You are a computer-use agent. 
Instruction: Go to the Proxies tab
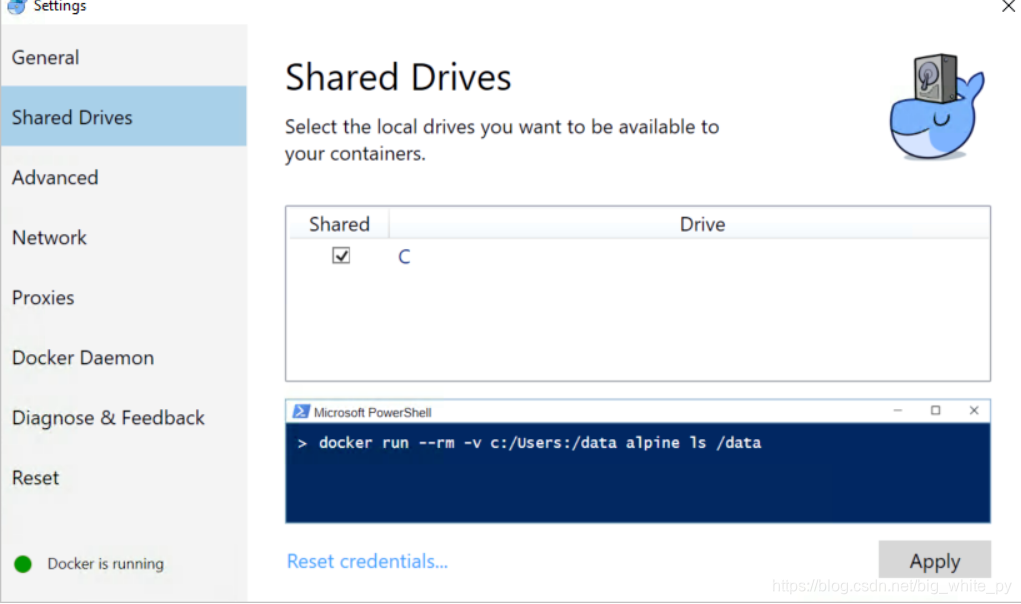tap(124, 297)
